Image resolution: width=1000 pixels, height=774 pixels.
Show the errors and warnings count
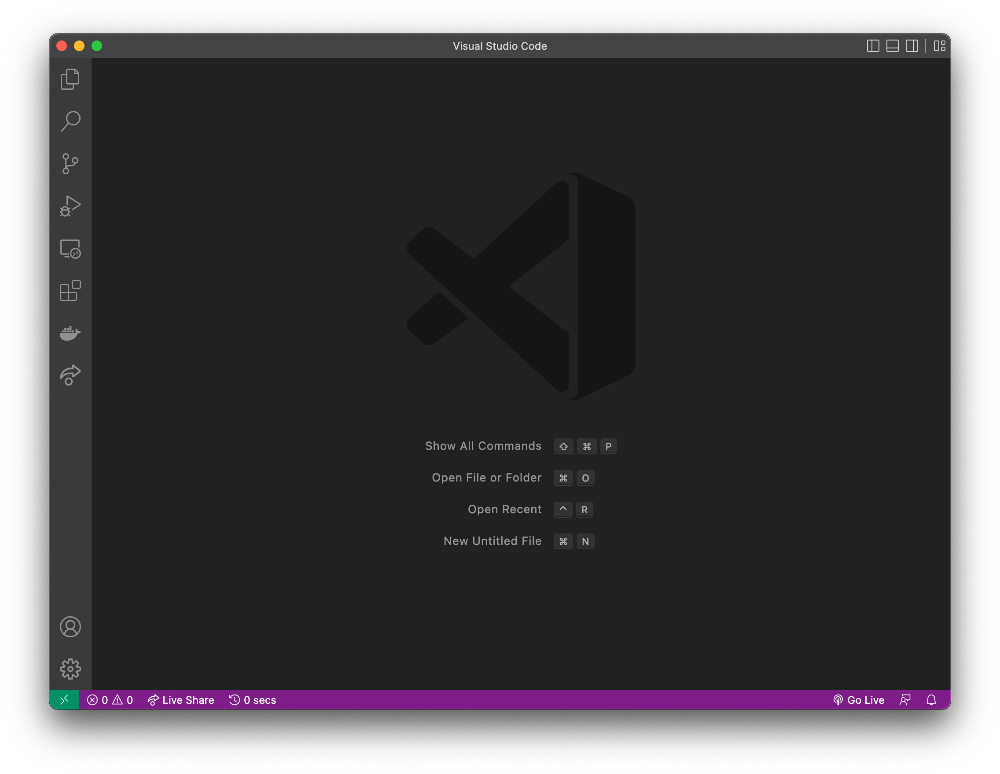(110, 700)
